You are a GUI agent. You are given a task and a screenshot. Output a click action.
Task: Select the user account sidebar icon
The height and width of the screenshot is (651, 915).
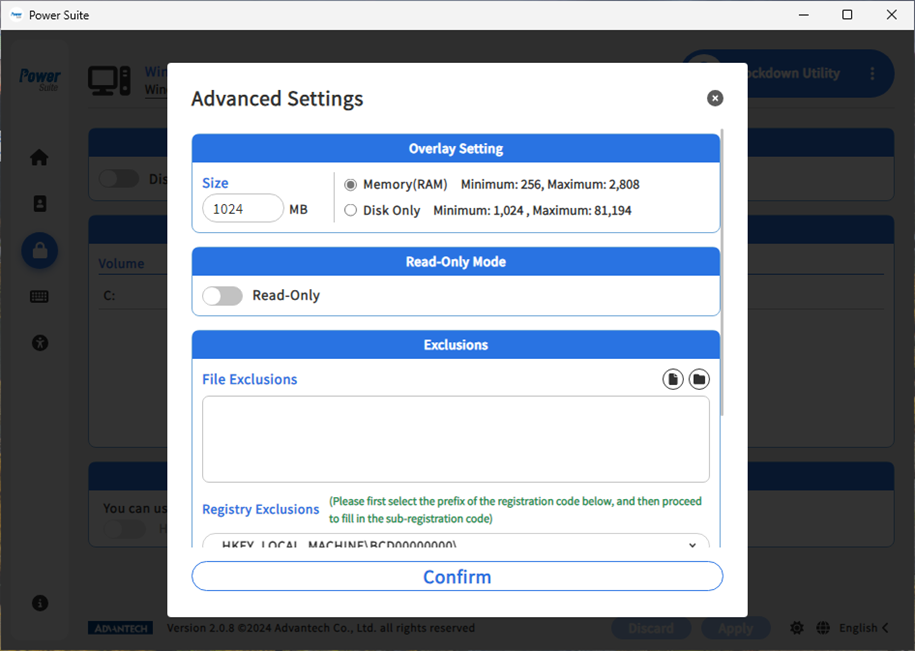(x=39, y=203)
